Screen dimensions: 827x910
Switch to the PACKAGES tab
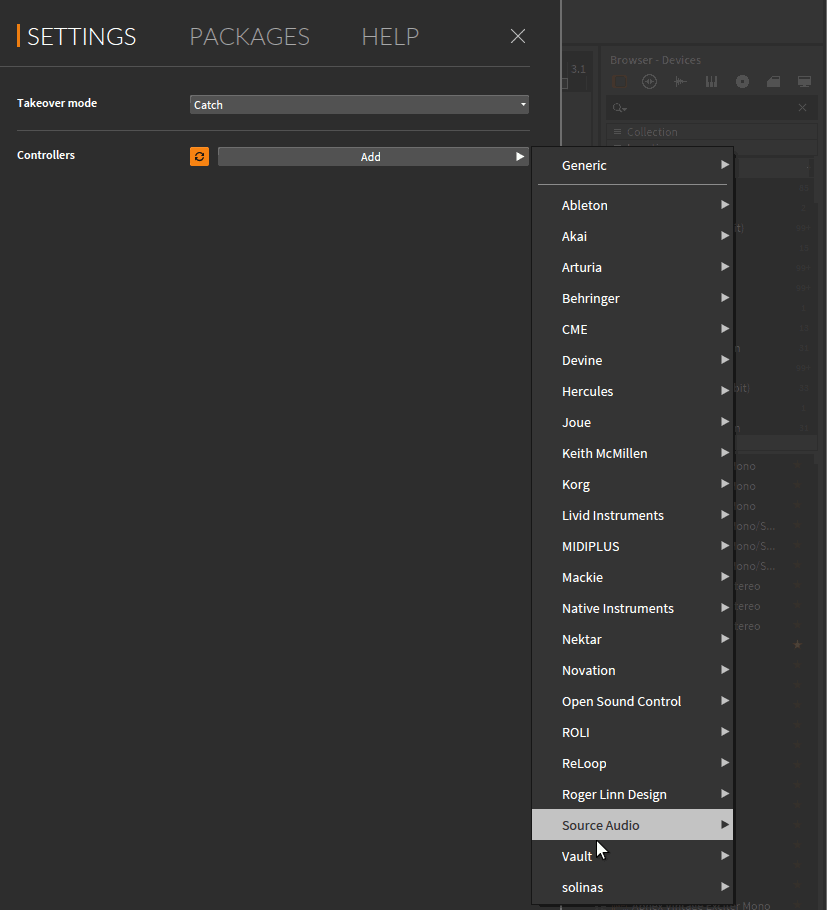pyautogui.click(x=250, y=37)
